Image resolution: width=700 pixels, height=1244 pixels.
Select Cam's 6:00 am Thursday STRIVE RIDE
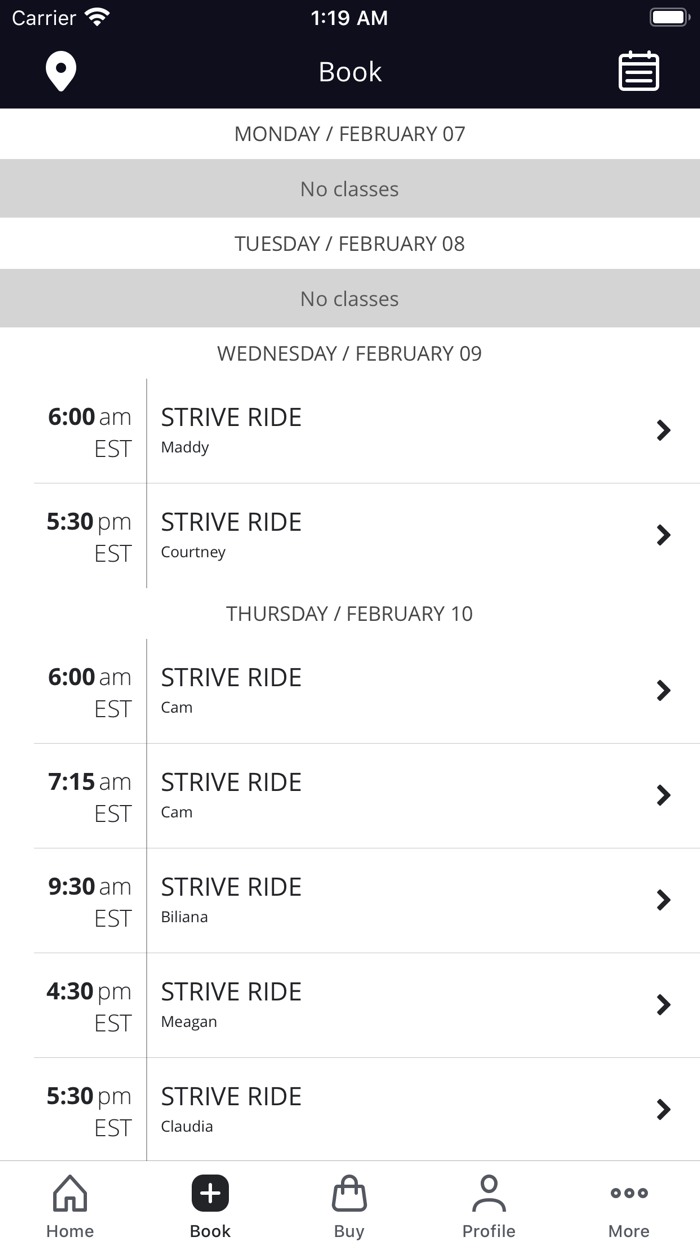click(663, 690)
